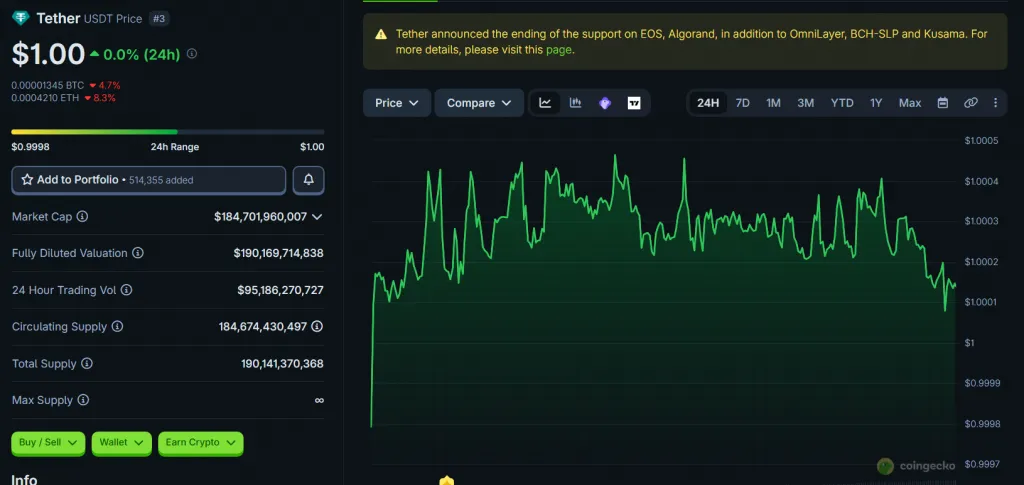Open chart more options menu
1024x485 pixels.
[x=995, y=102]
